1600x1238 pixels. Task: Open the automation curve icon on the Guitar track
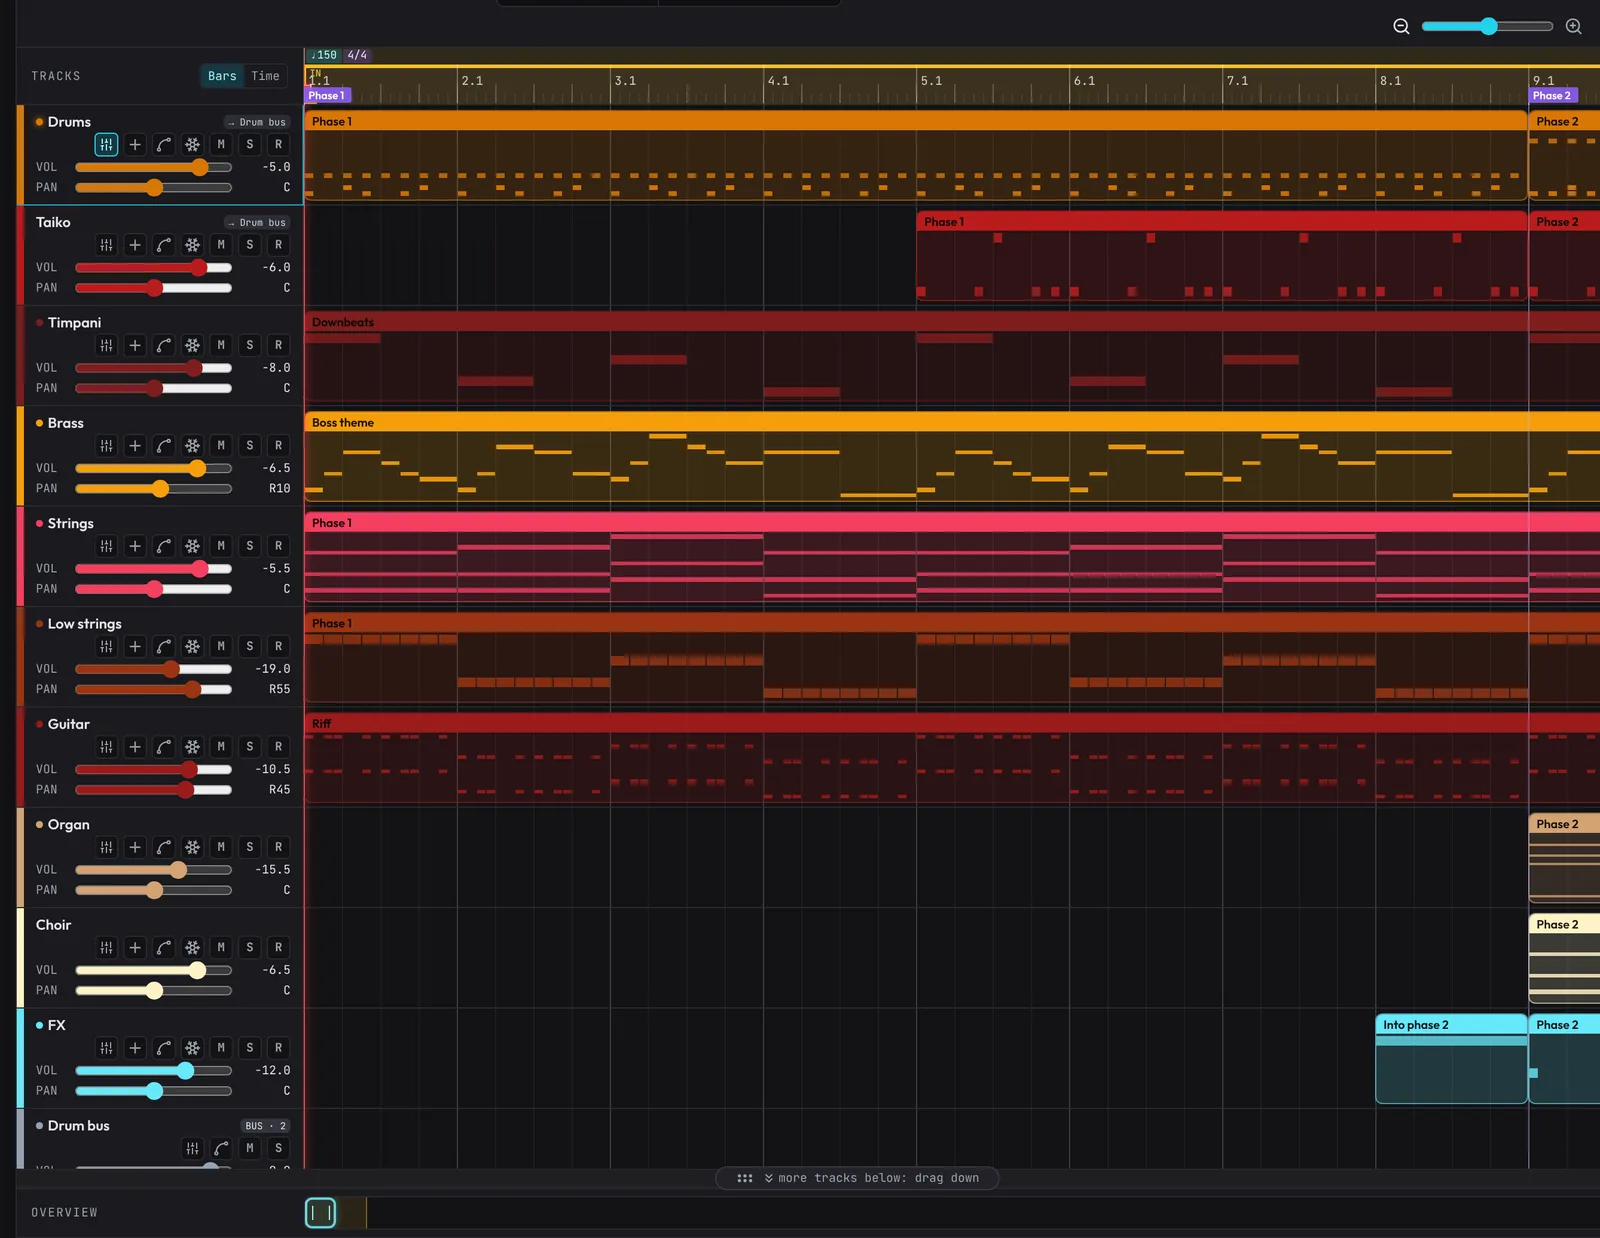164,747
